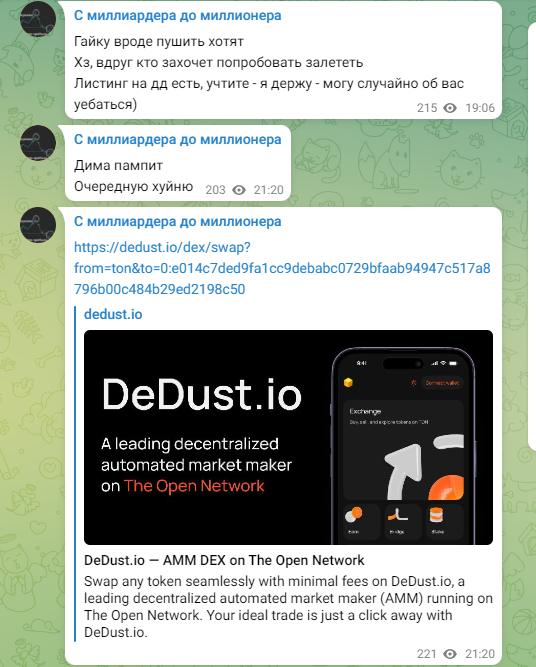Open channel avatar beside 'Дима пампит' message
The image size is (536, 667).
click(x=38, y=143)
